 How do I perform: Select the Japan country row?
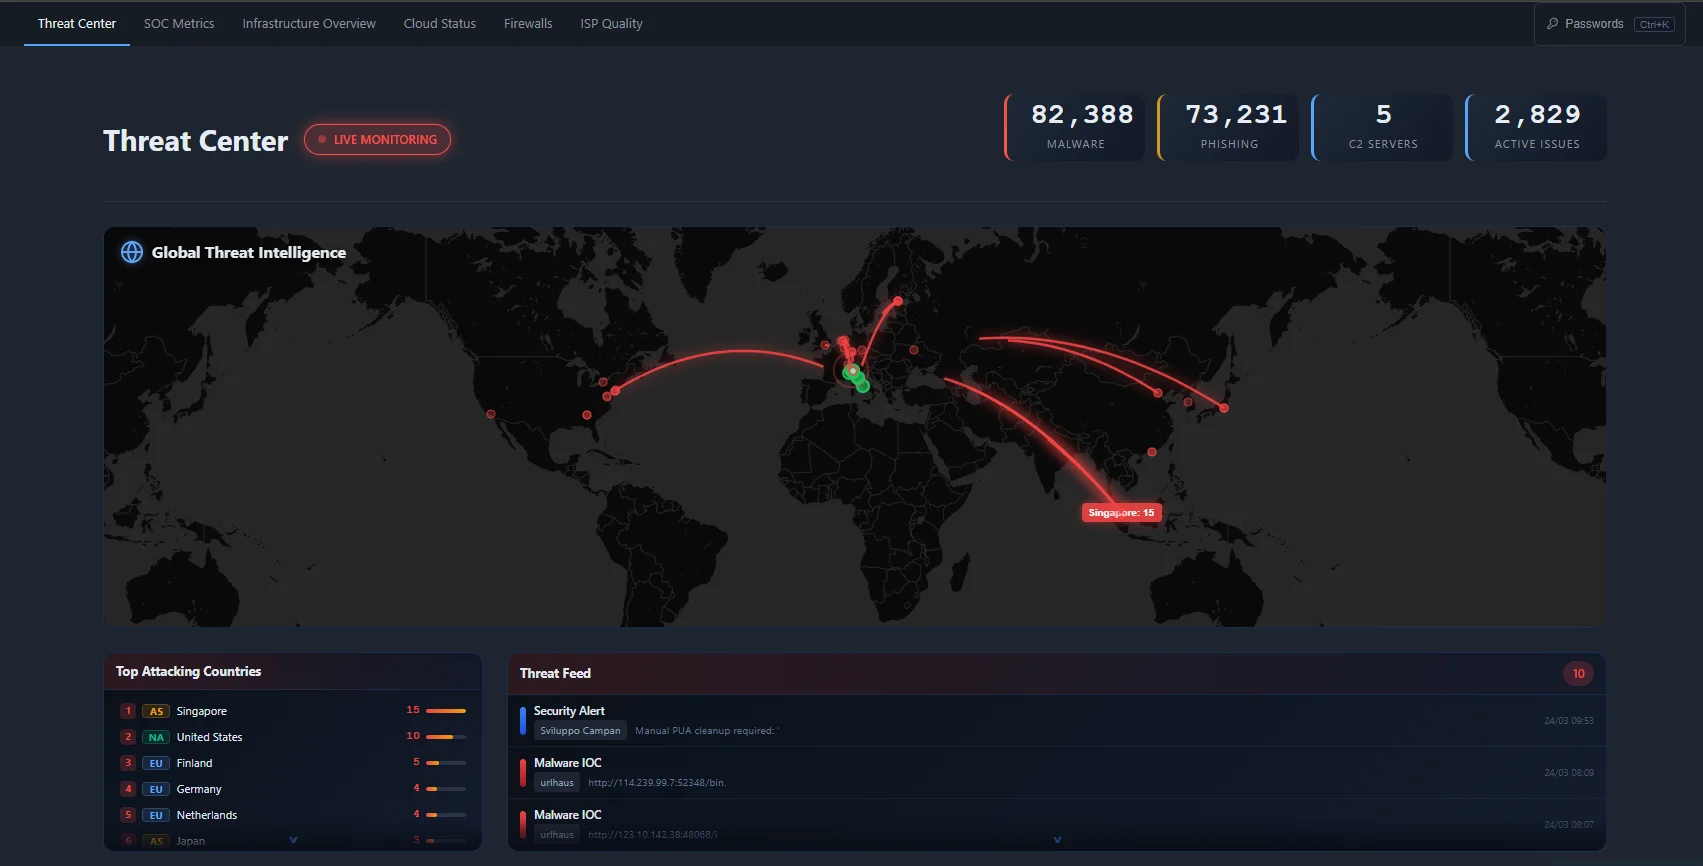[x=293, y=840]
